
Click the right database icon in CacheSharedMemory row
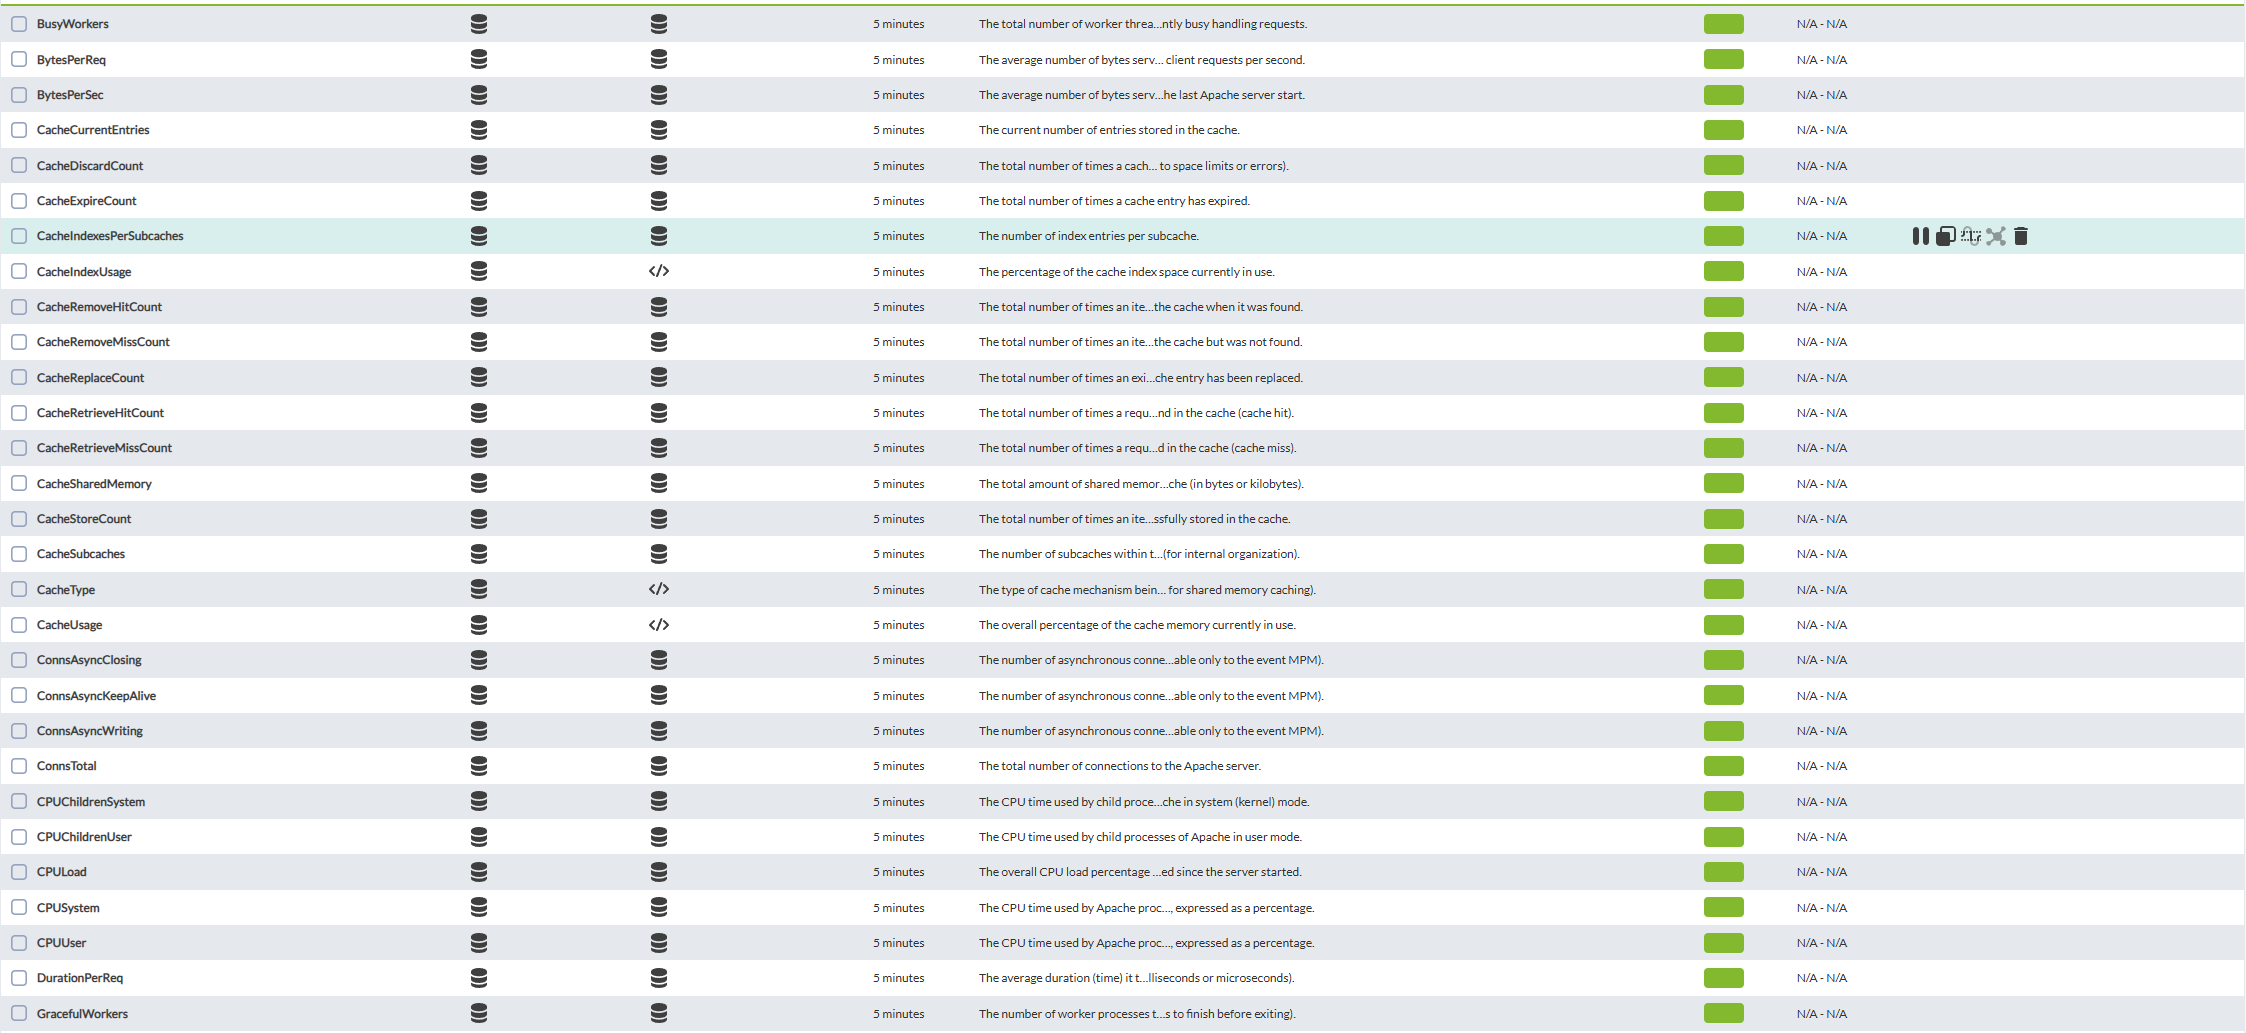659,483
